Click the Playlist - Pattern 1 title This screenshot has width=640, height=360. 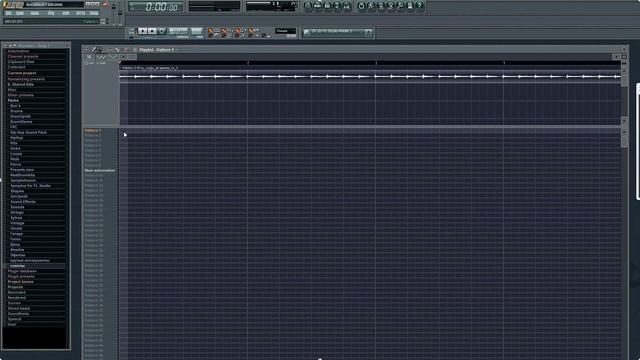pos(157,50)
